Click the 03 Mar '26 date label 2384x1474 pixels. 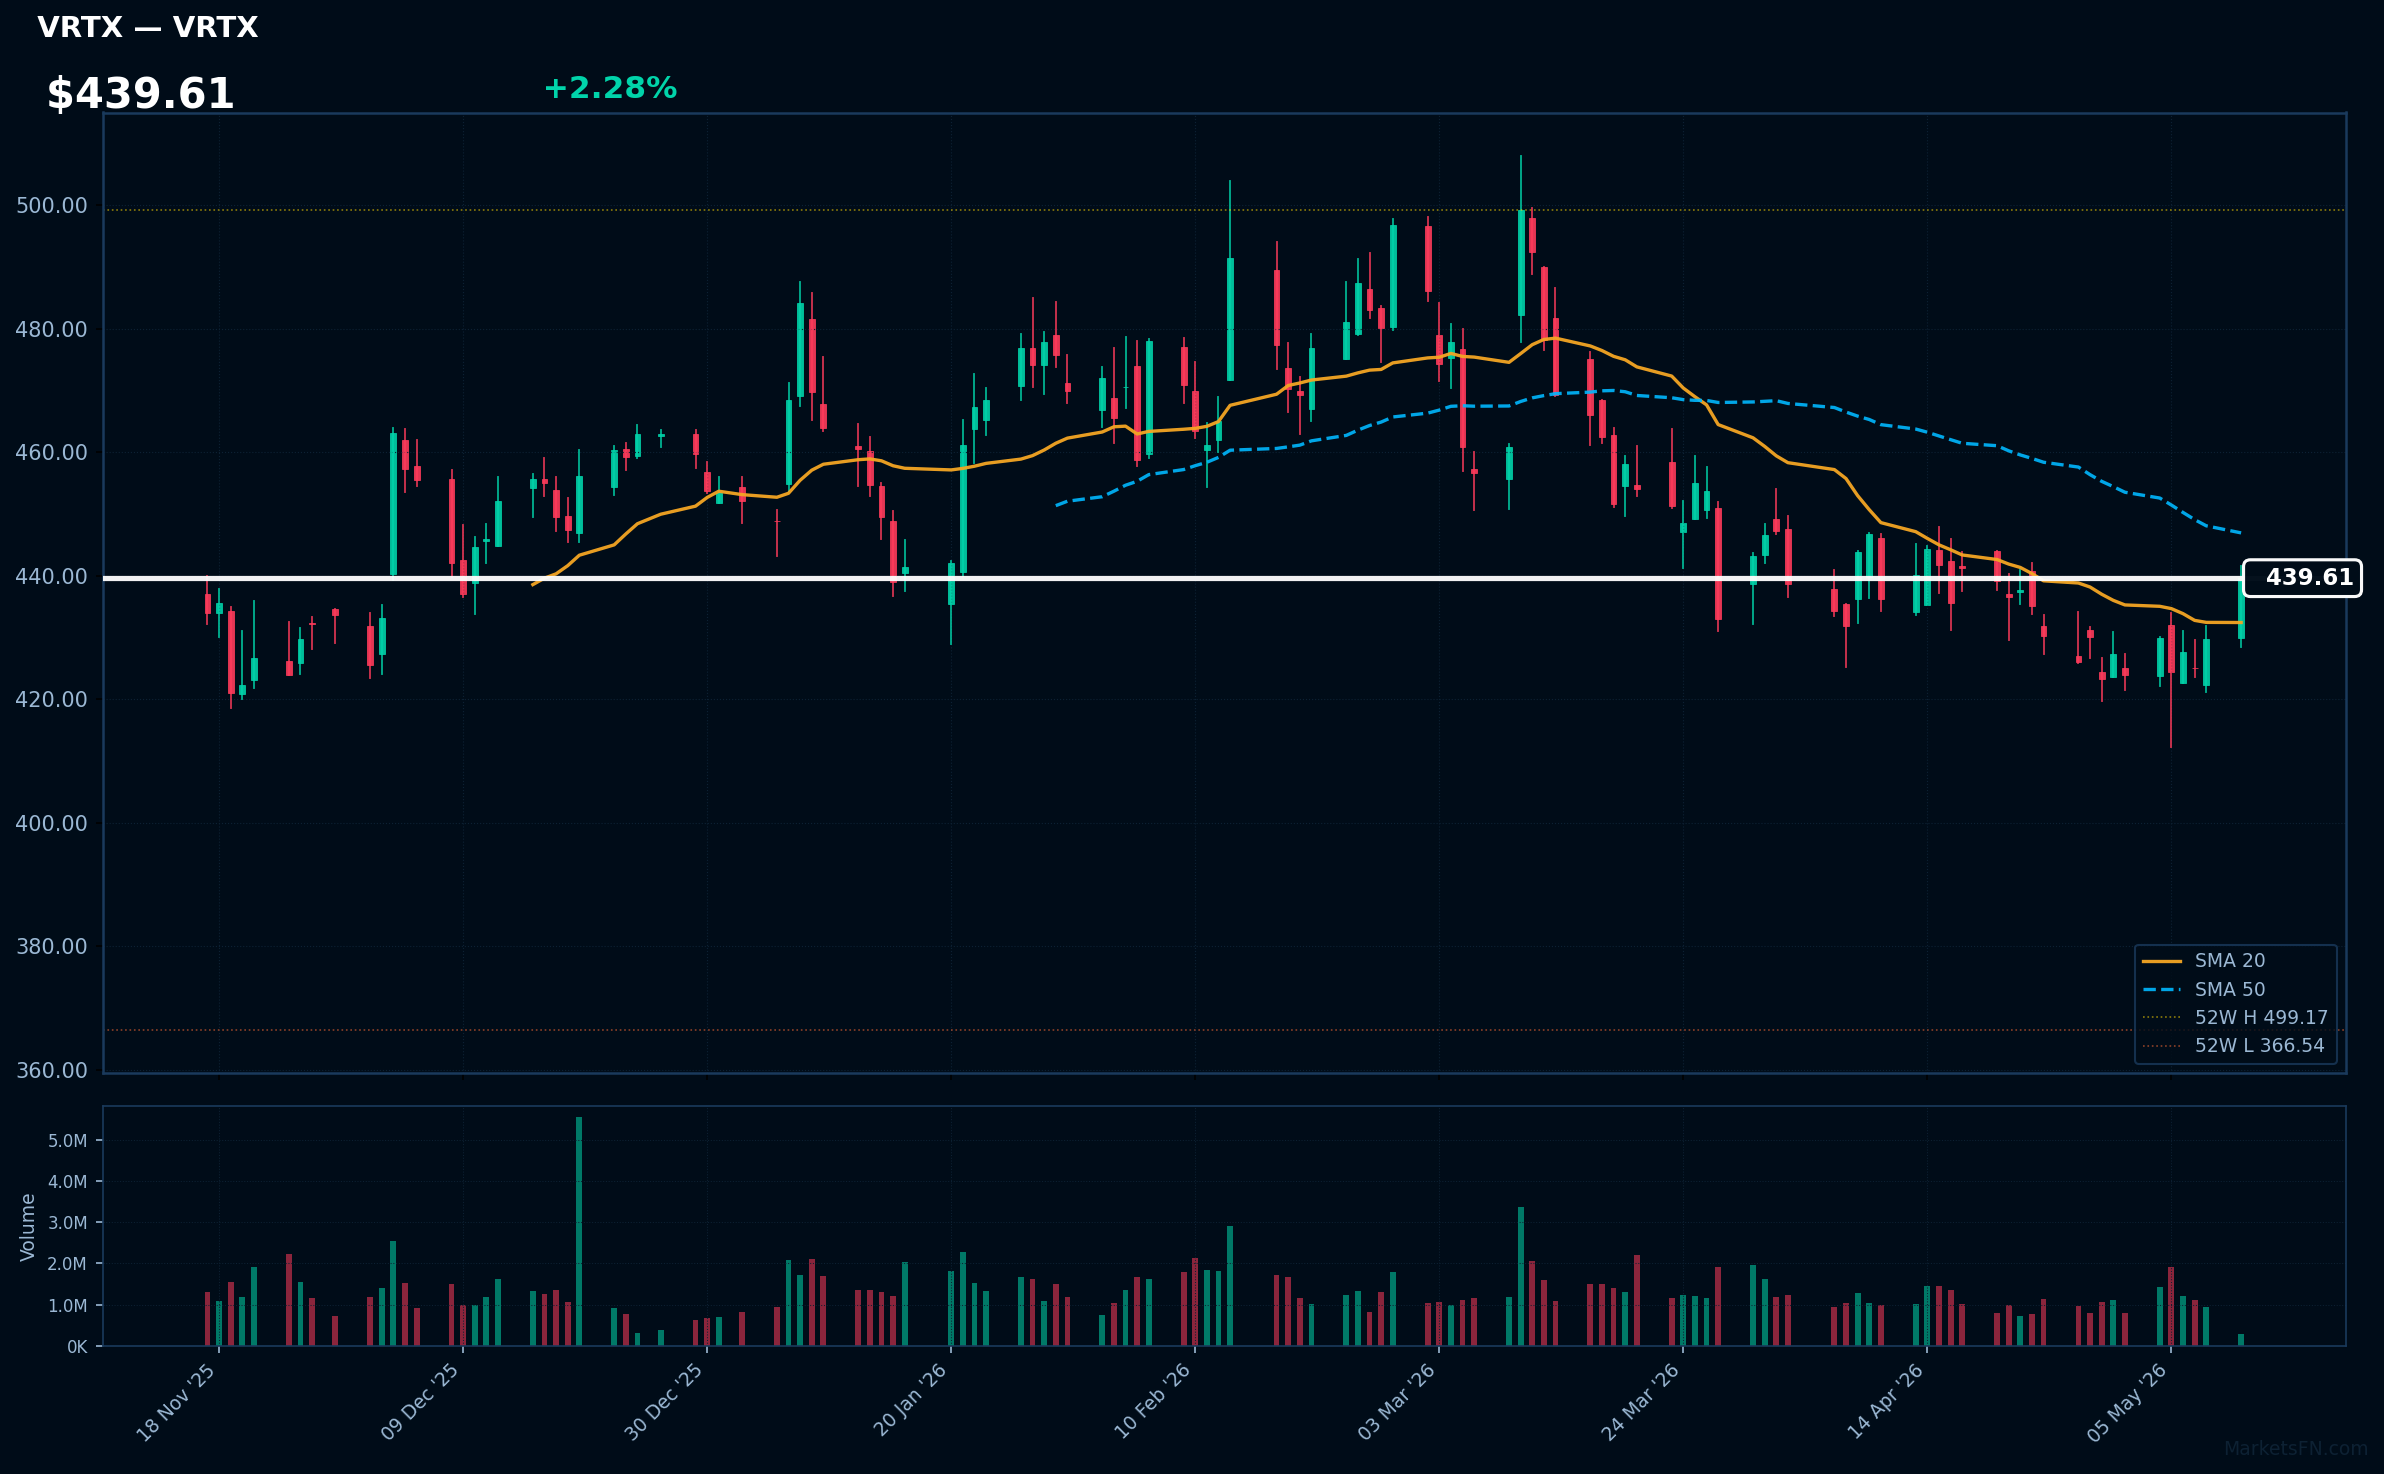1396,1402
